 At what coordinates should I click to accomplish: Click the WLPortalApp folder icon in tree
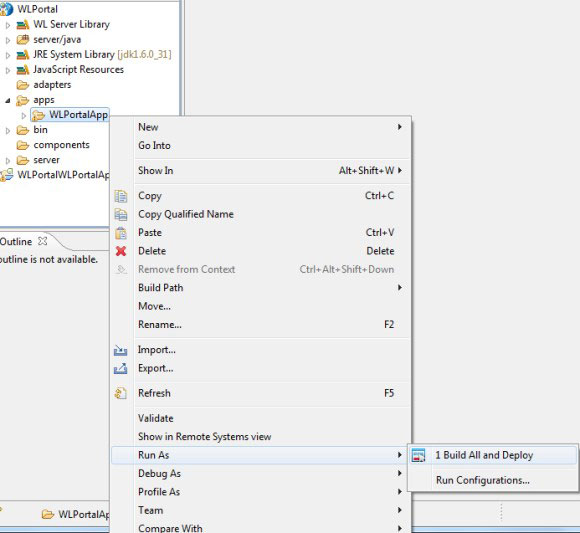coord(38,115)
